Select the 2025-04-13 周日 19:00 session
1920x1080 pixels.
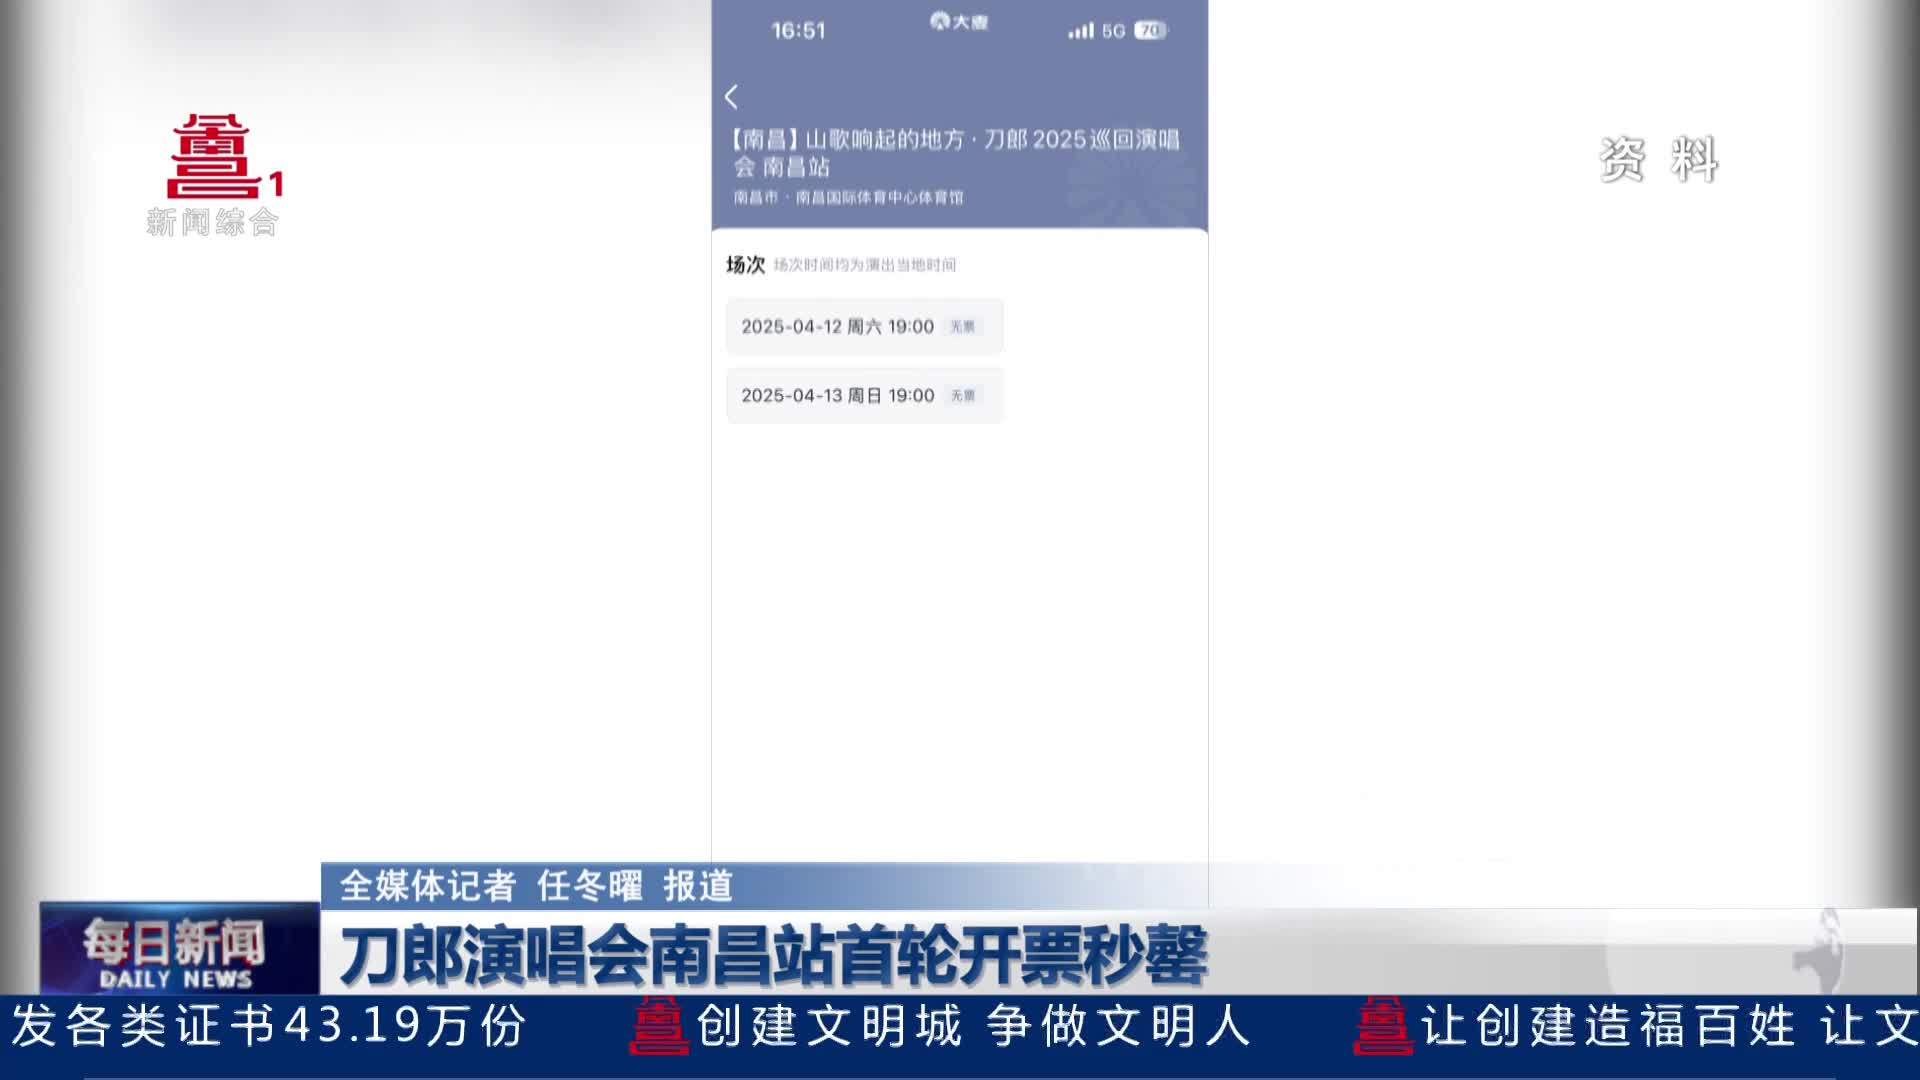click(864, 395)
